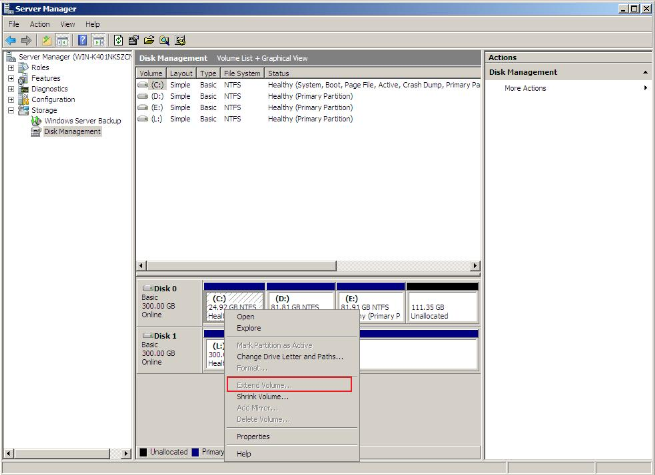
Task: Click tree pane scroll right arrow
Action: click(126, 453)
